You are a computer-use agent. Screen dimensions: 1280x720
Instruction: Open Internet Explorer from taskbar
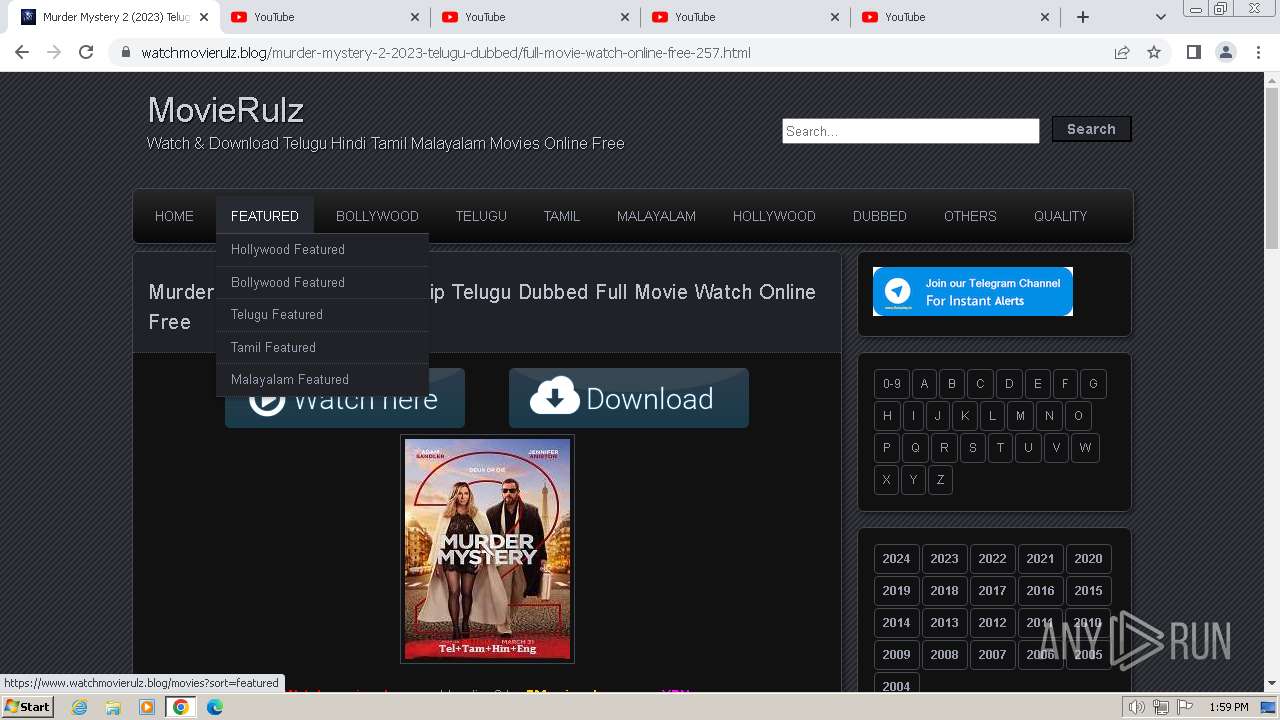tap(79, 707)
